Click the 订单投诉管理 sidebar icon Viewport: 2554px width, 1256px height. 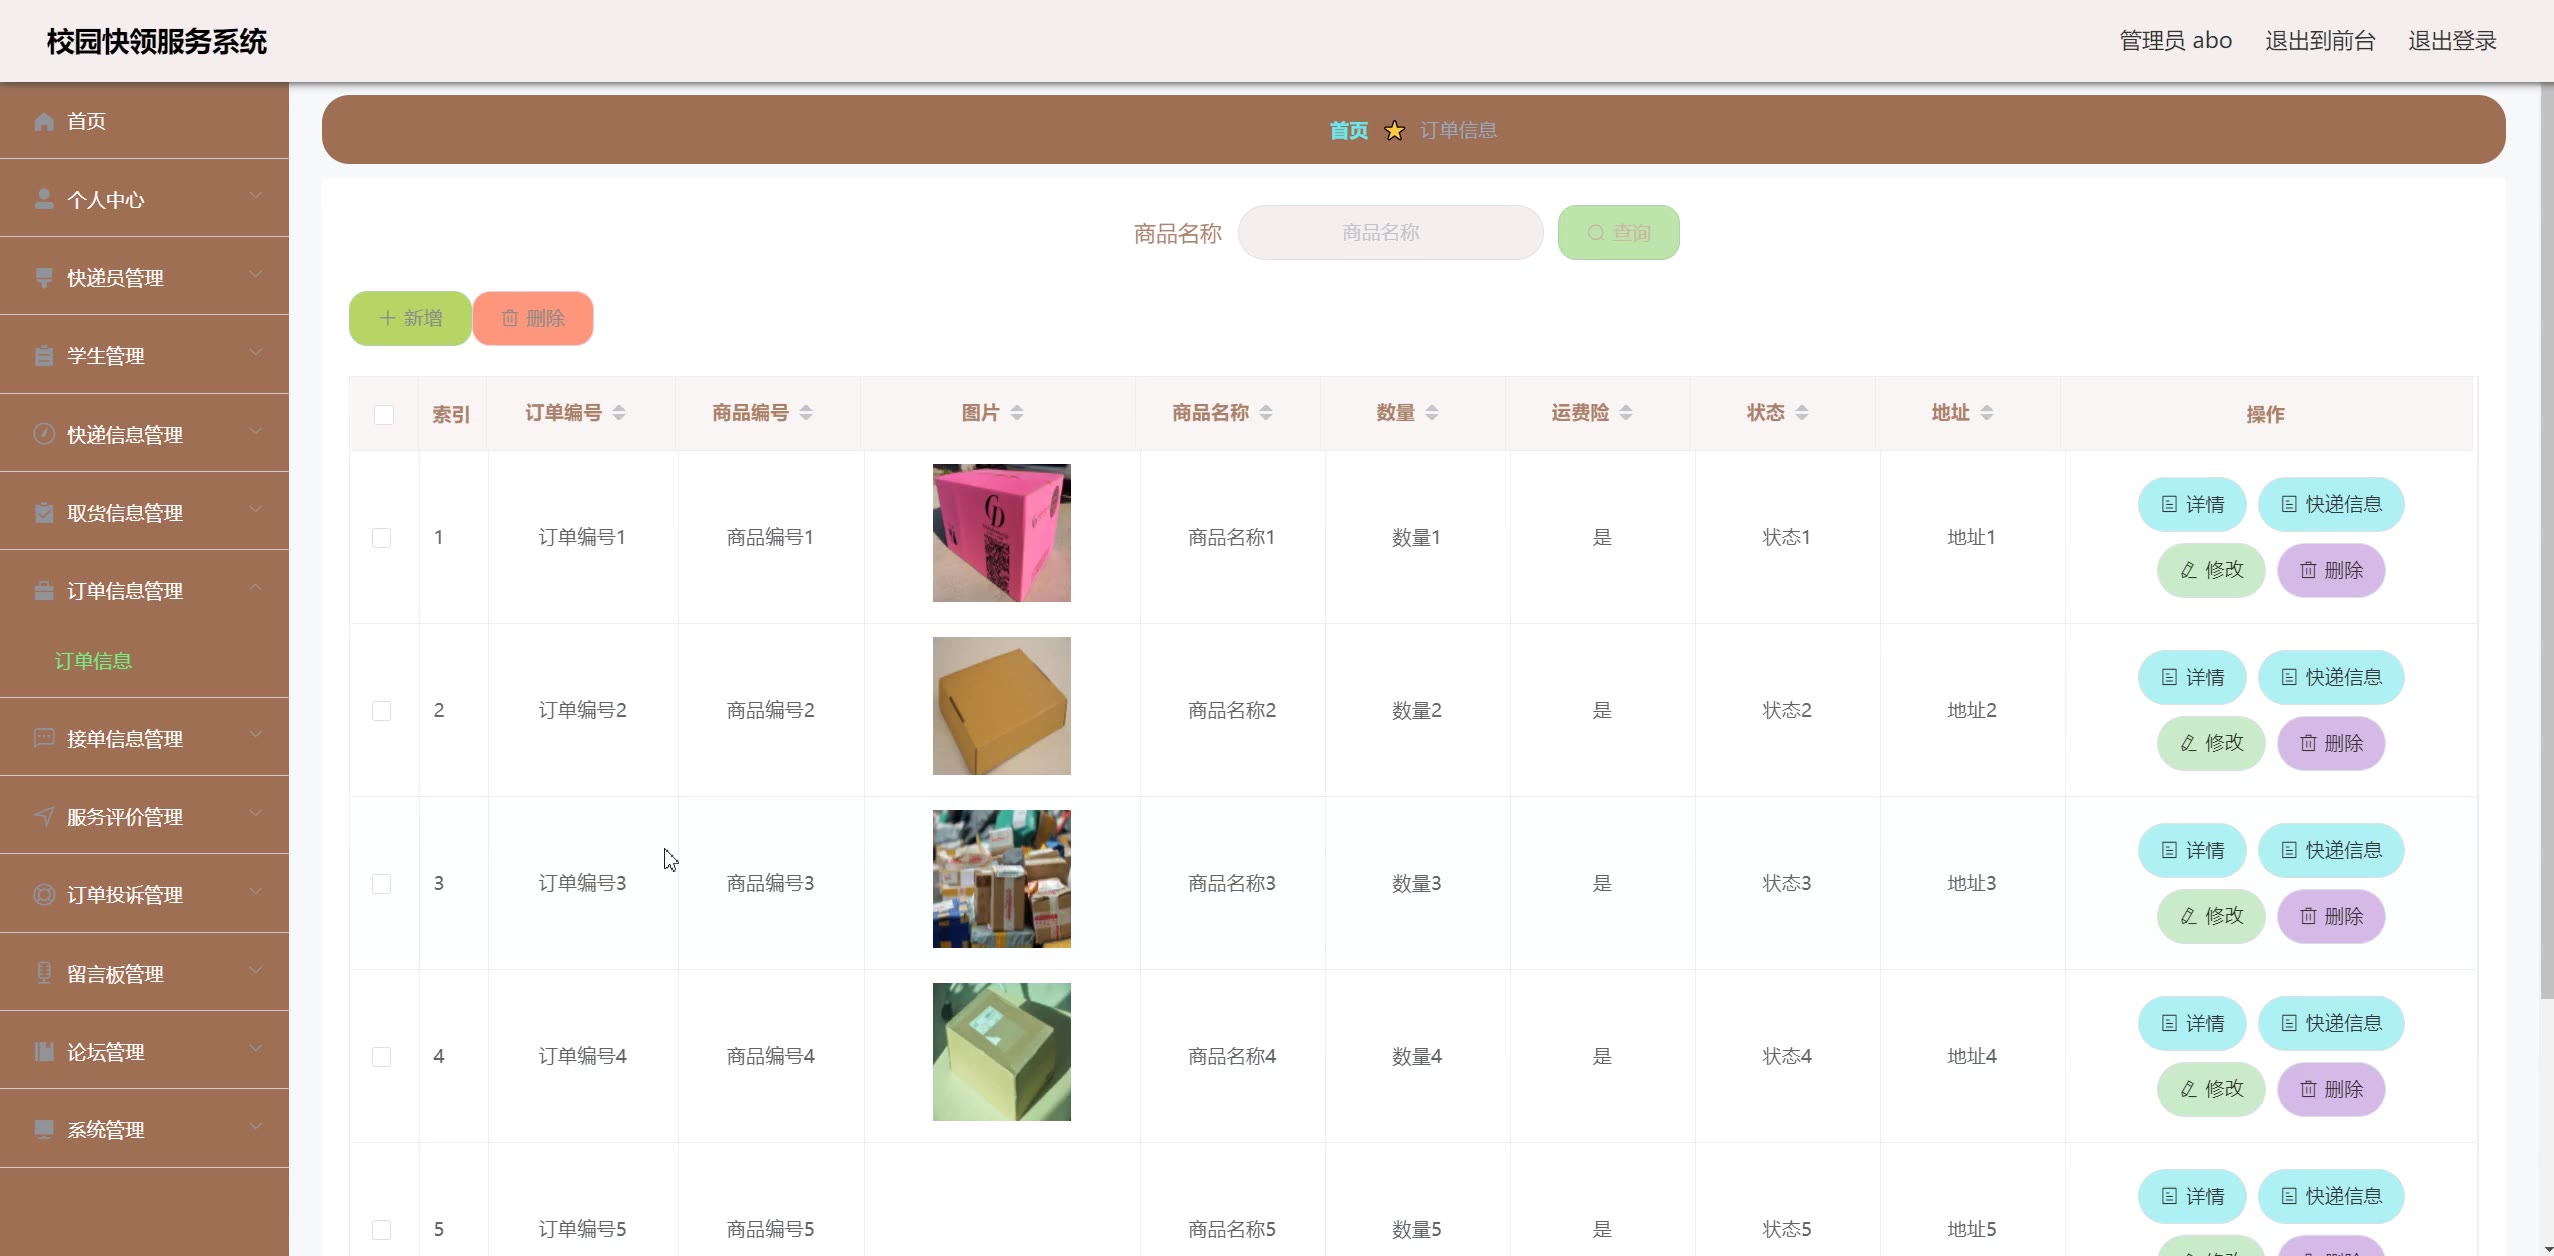44,894
